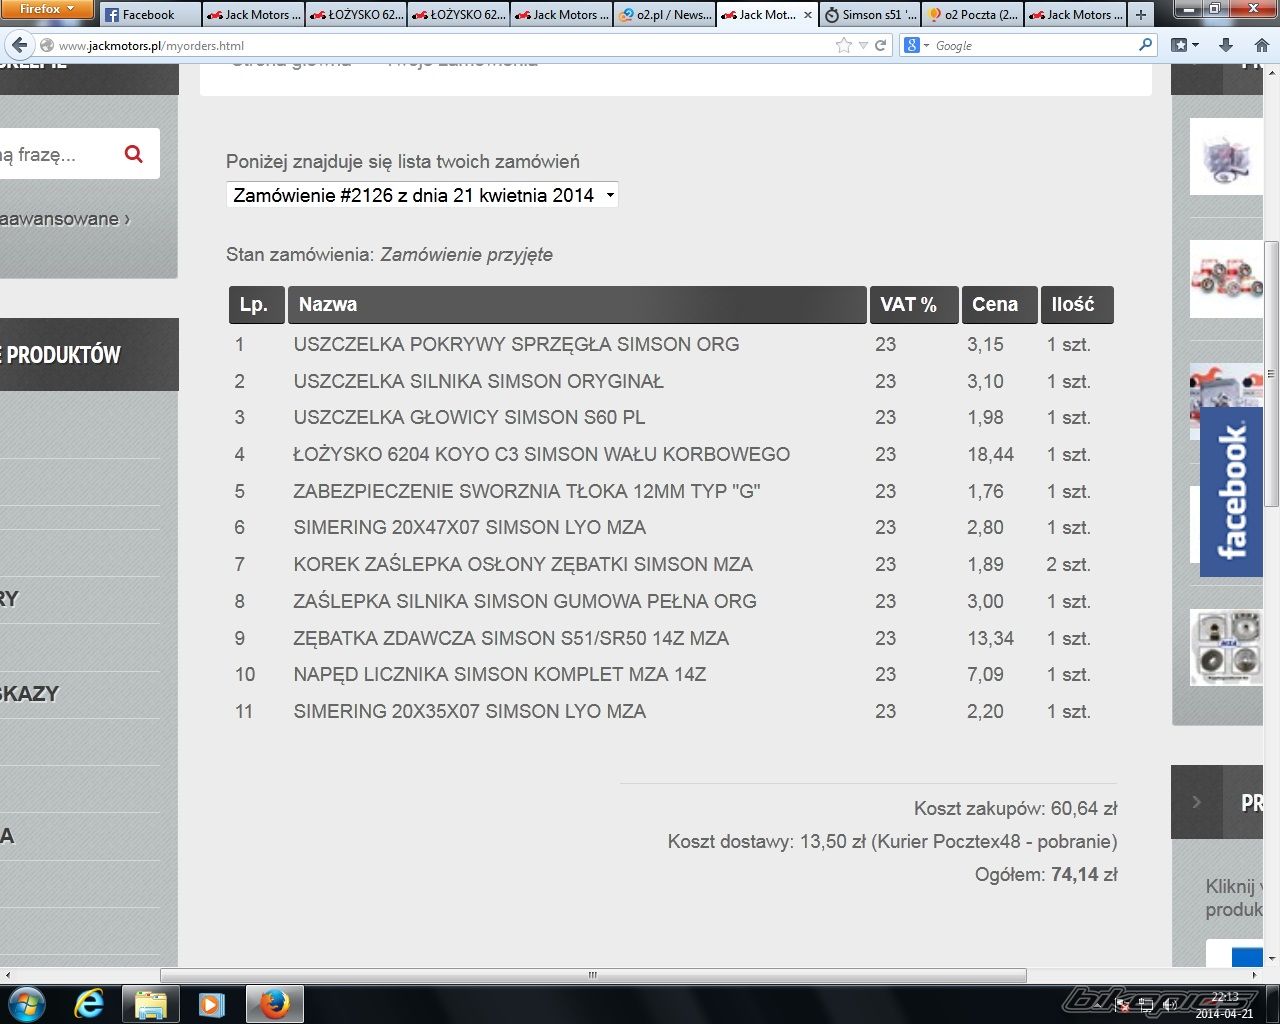Click in the Google search field
This screenshot has width=1280, height=1024.
coord(1030,45)
